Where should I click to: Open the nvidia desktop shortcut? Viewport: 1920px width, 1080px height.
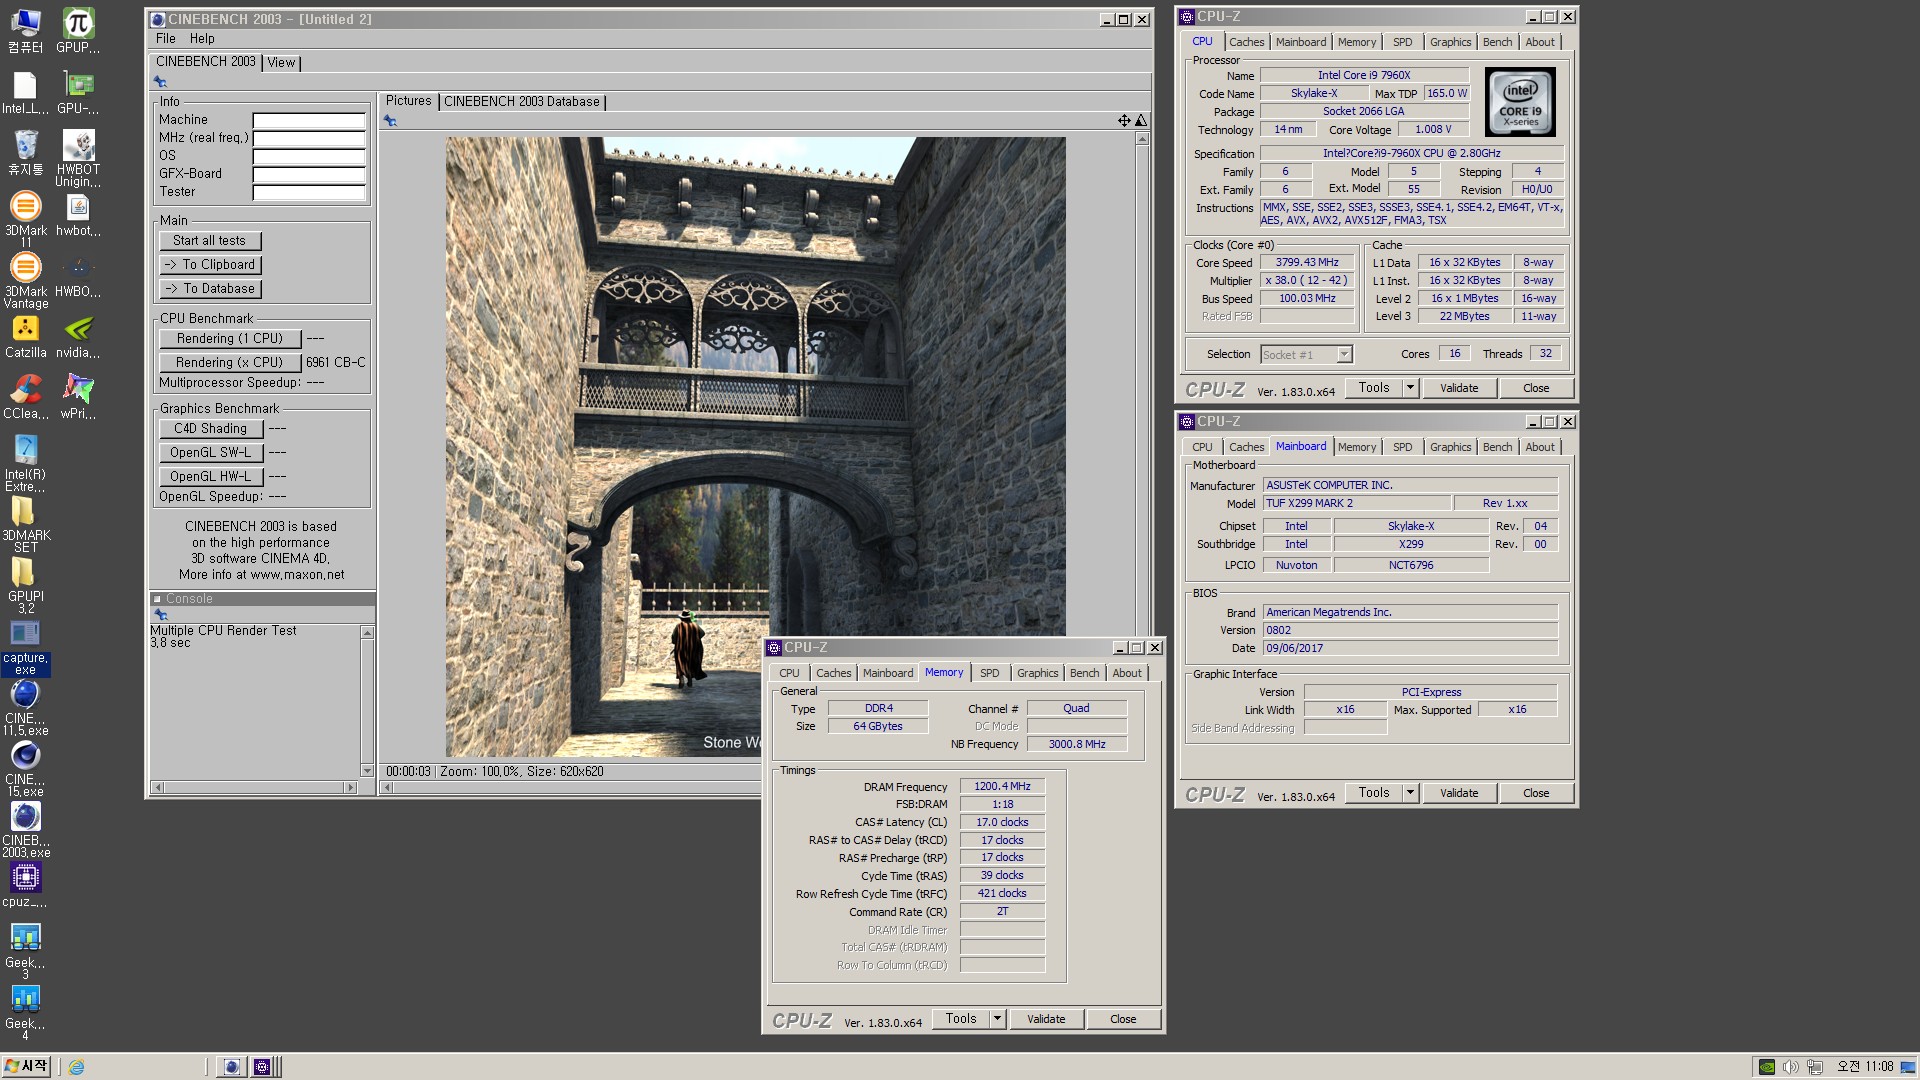coord(78,336)
